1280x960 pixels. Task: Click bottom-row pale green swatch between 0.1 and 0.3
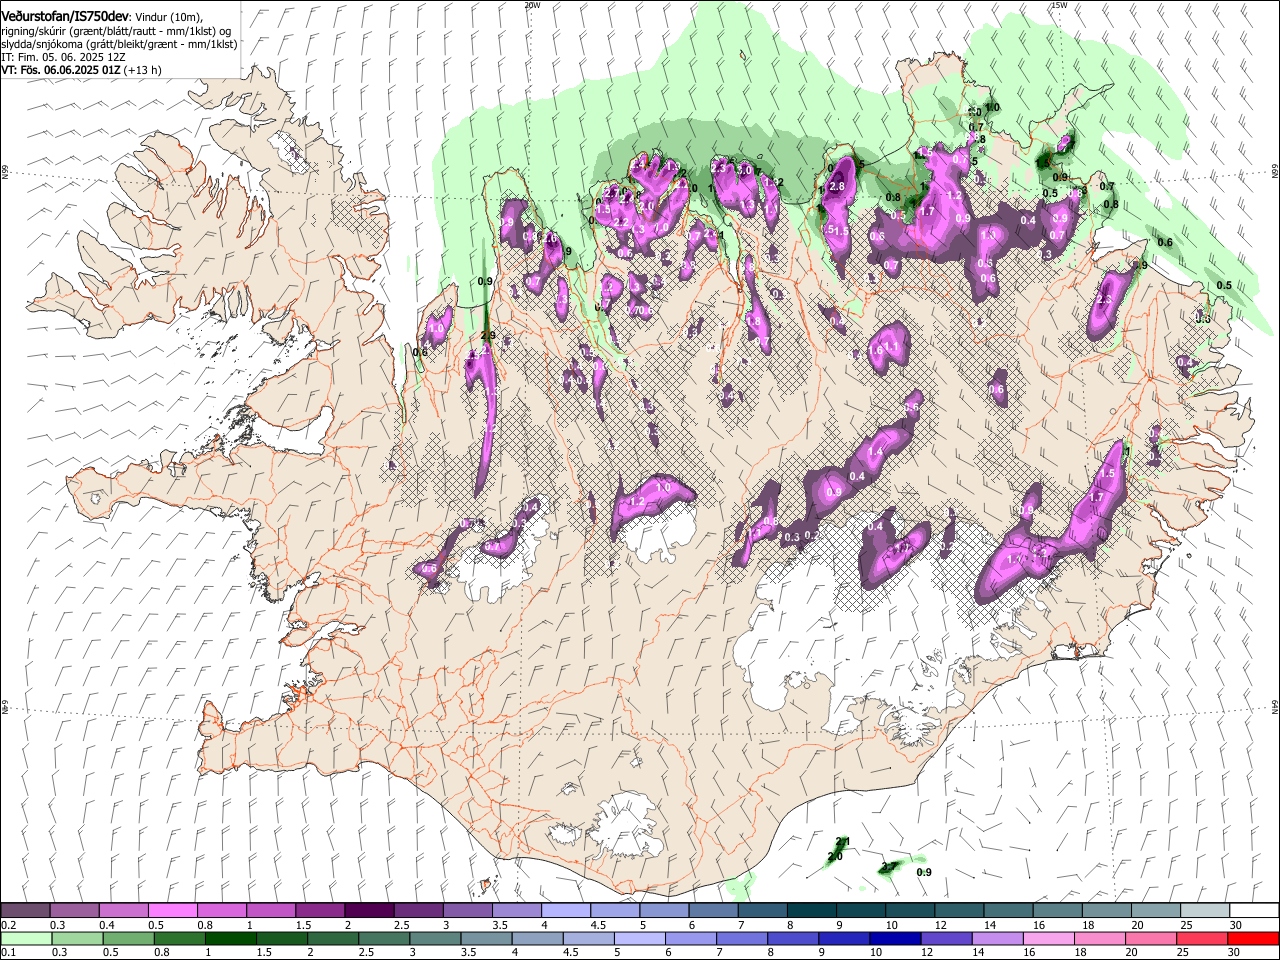[25, 939]
